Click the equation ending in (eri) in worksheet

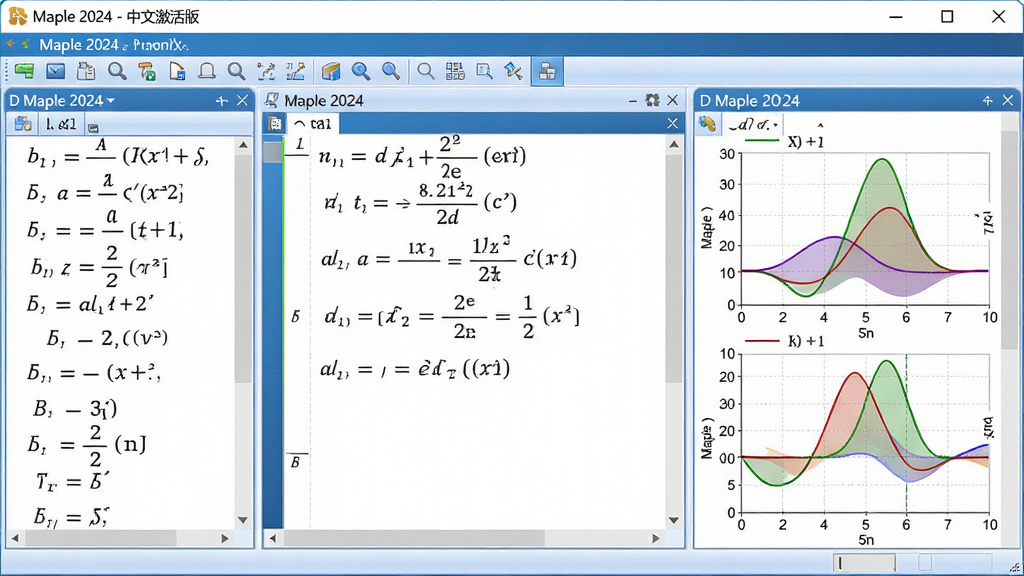[x=423, y=157]
